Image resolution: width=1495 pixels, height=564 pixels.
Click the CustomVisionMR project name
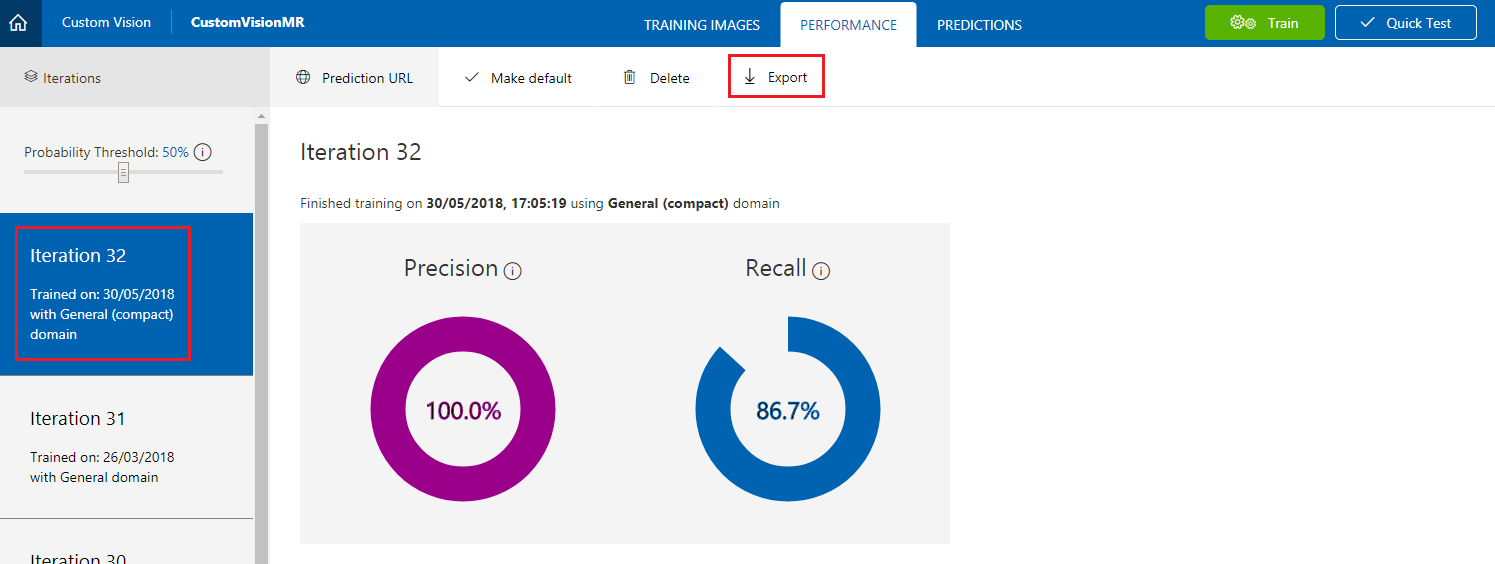[x=247, y=23]
